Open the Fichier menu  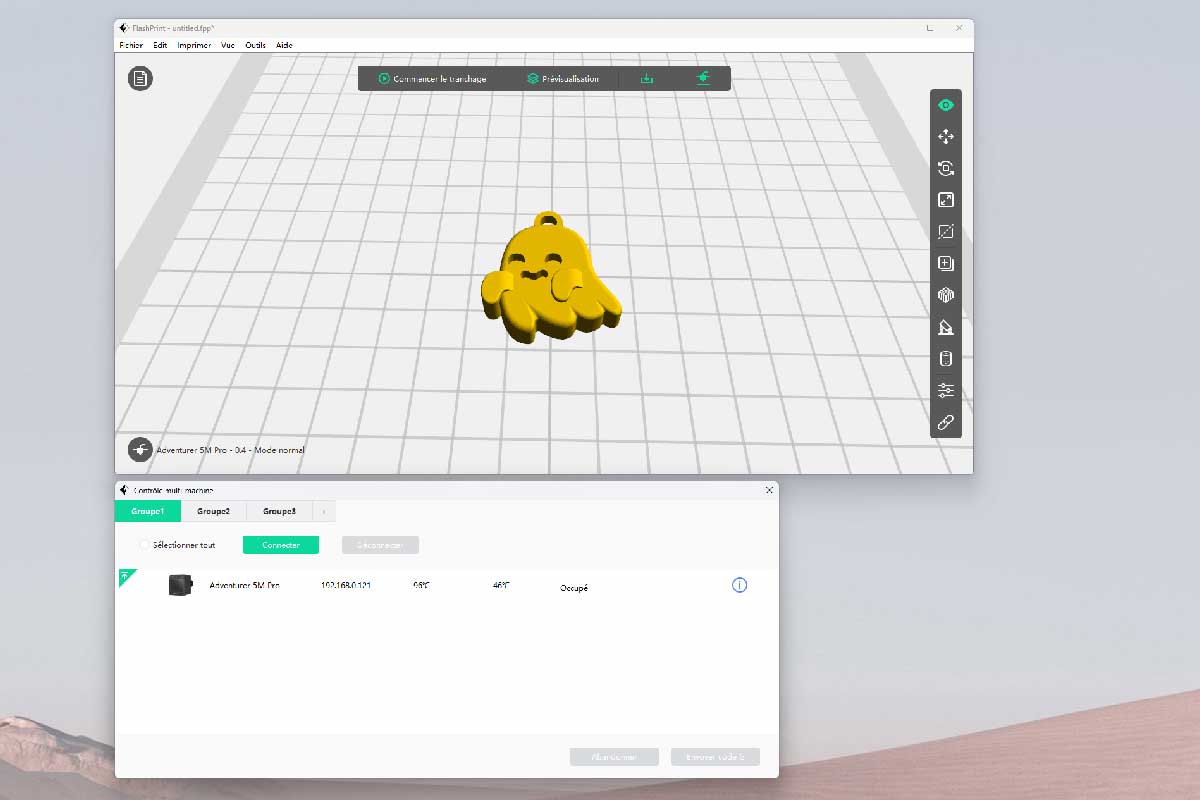tap(130, 45)
